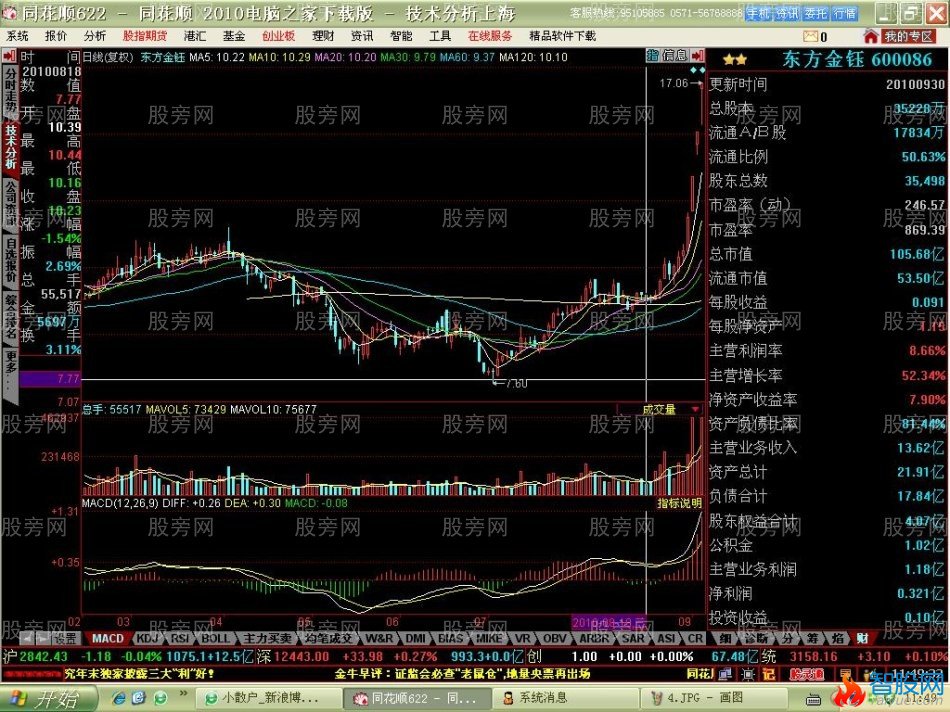The height and width of the screenshot is (712, 950).
Task: Click the 设置 settings button
Action: pyautogui.click(x=65, y=638)
